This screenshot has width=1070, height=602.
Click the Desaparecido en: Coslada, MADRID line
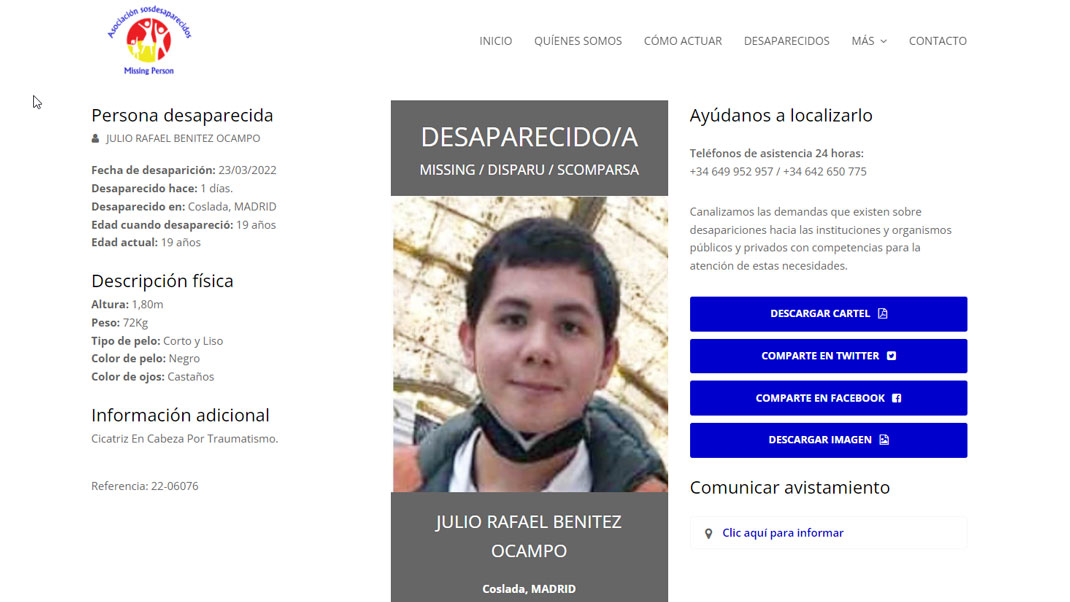(x=184, y=206)
